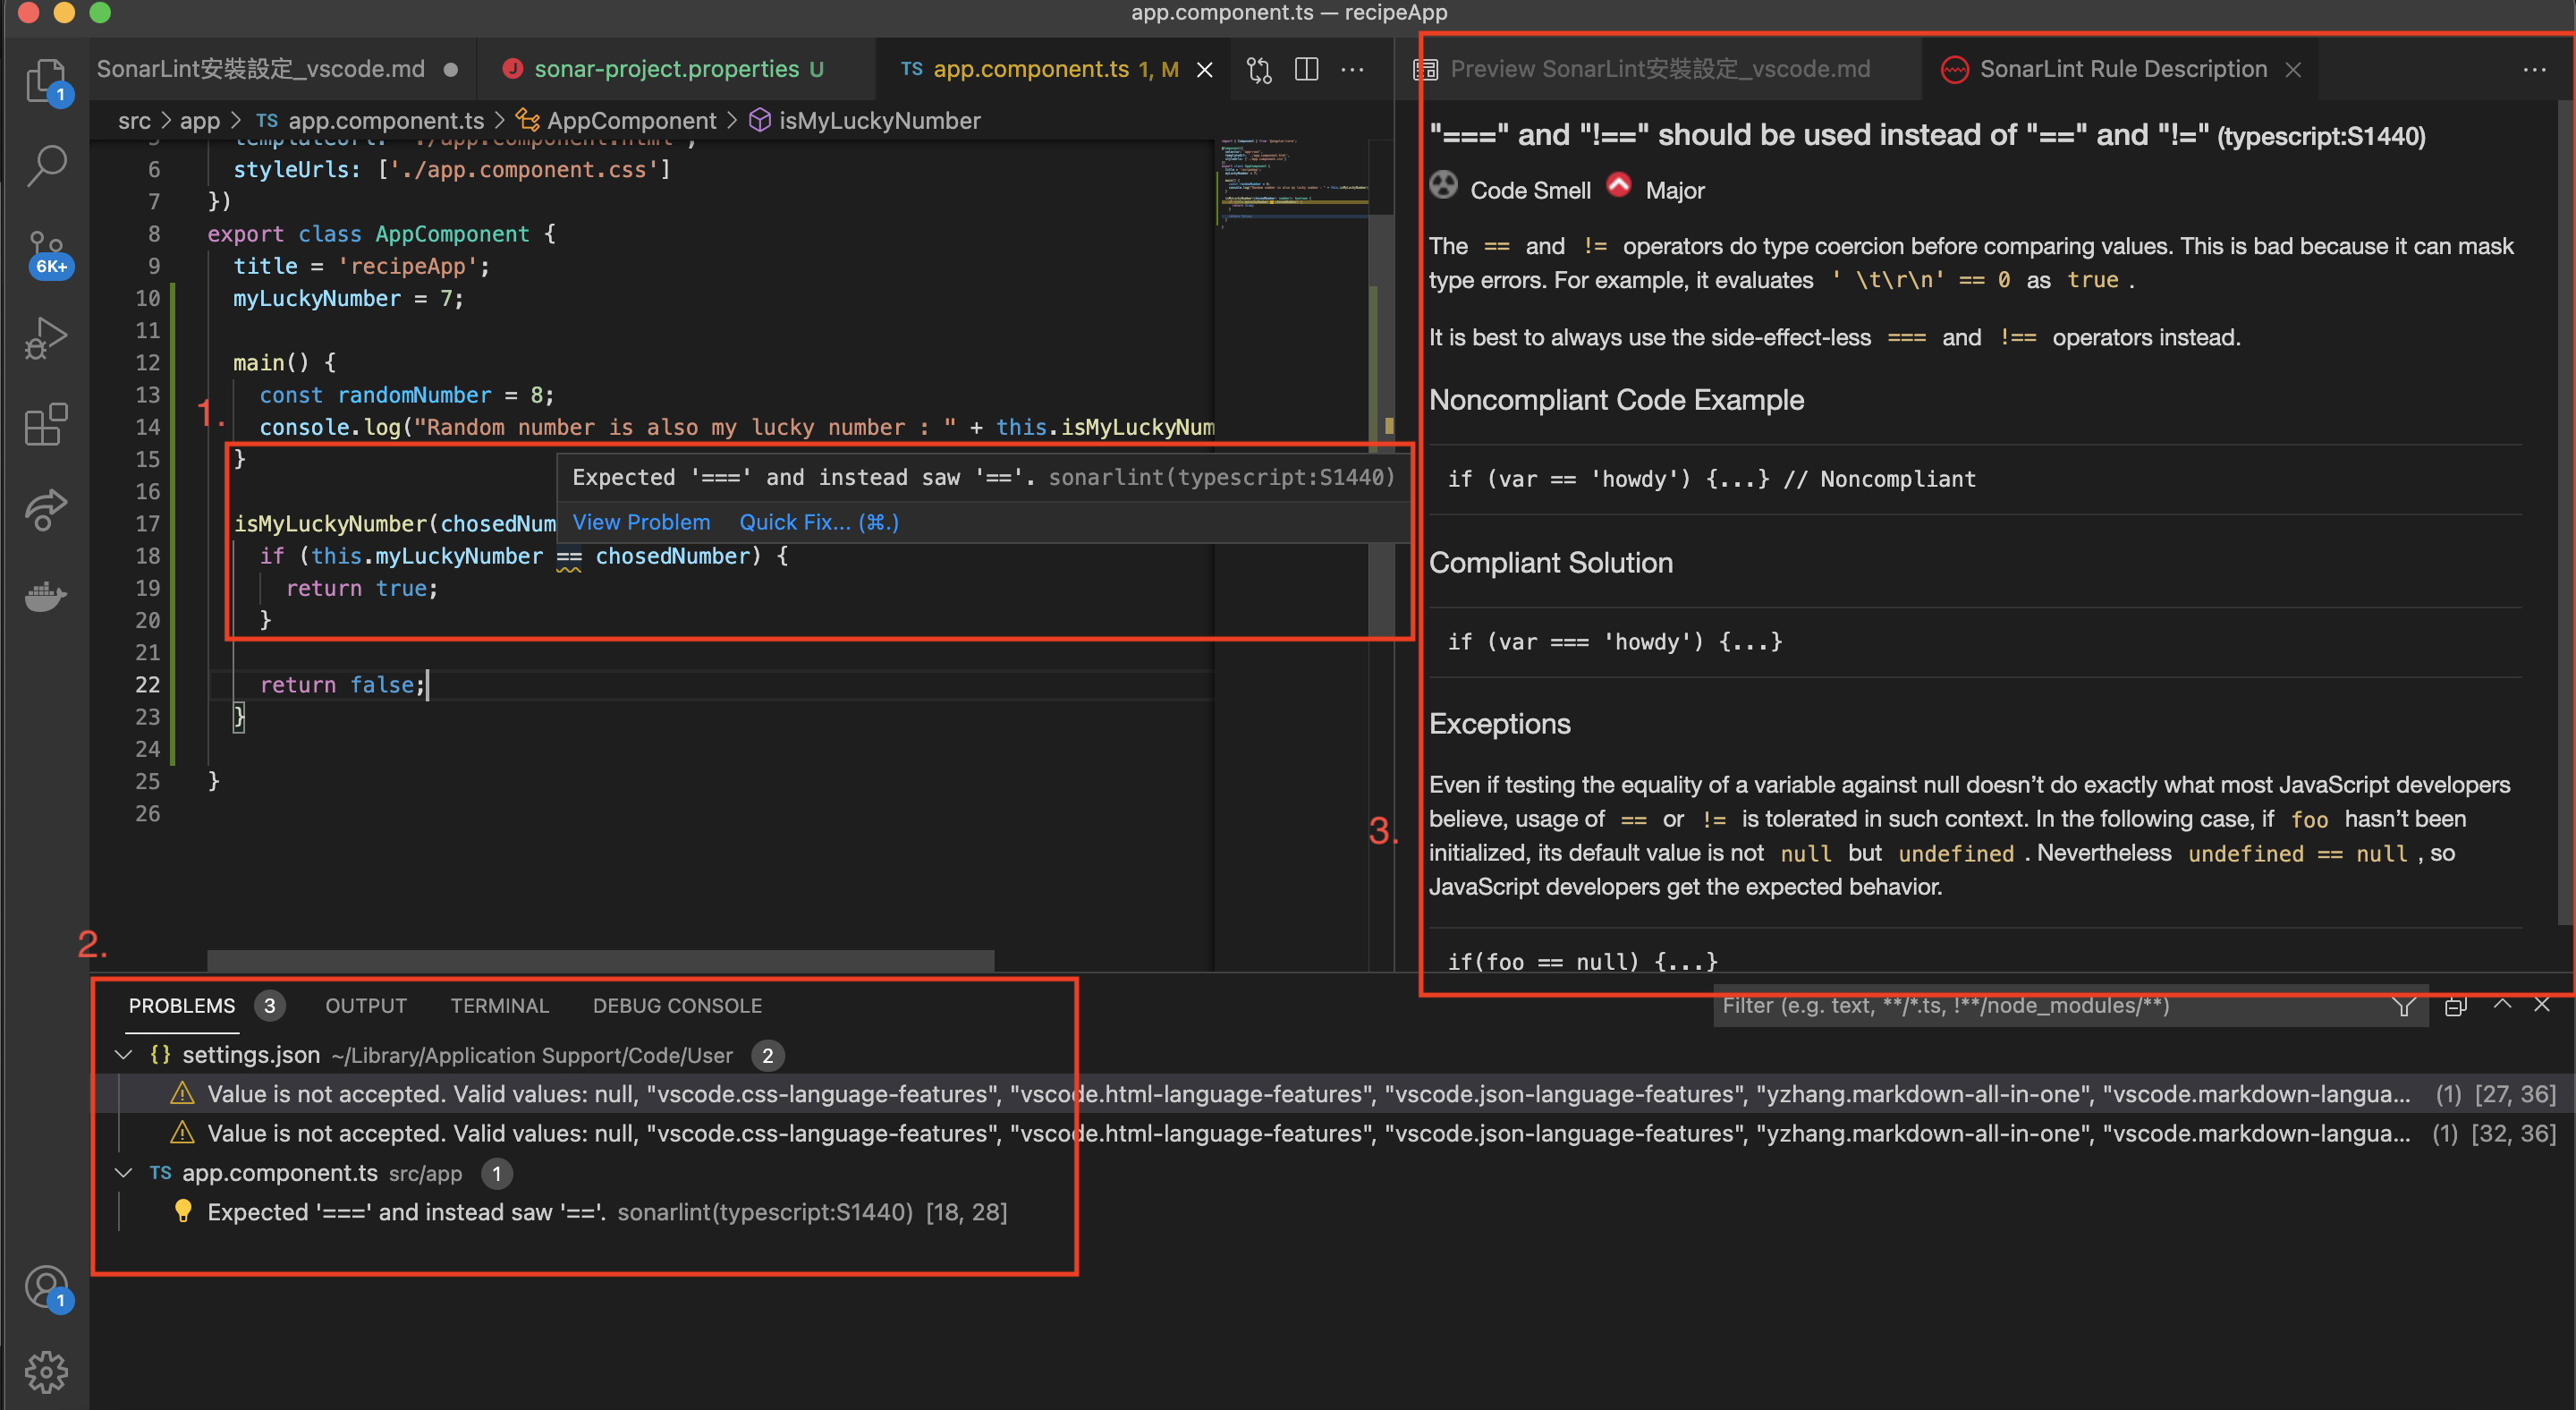2576x1410 pixels.
Task: Click the unsaved dot on SonarLint安裝設定_vscode.md tab
Action: coord(451,69)
